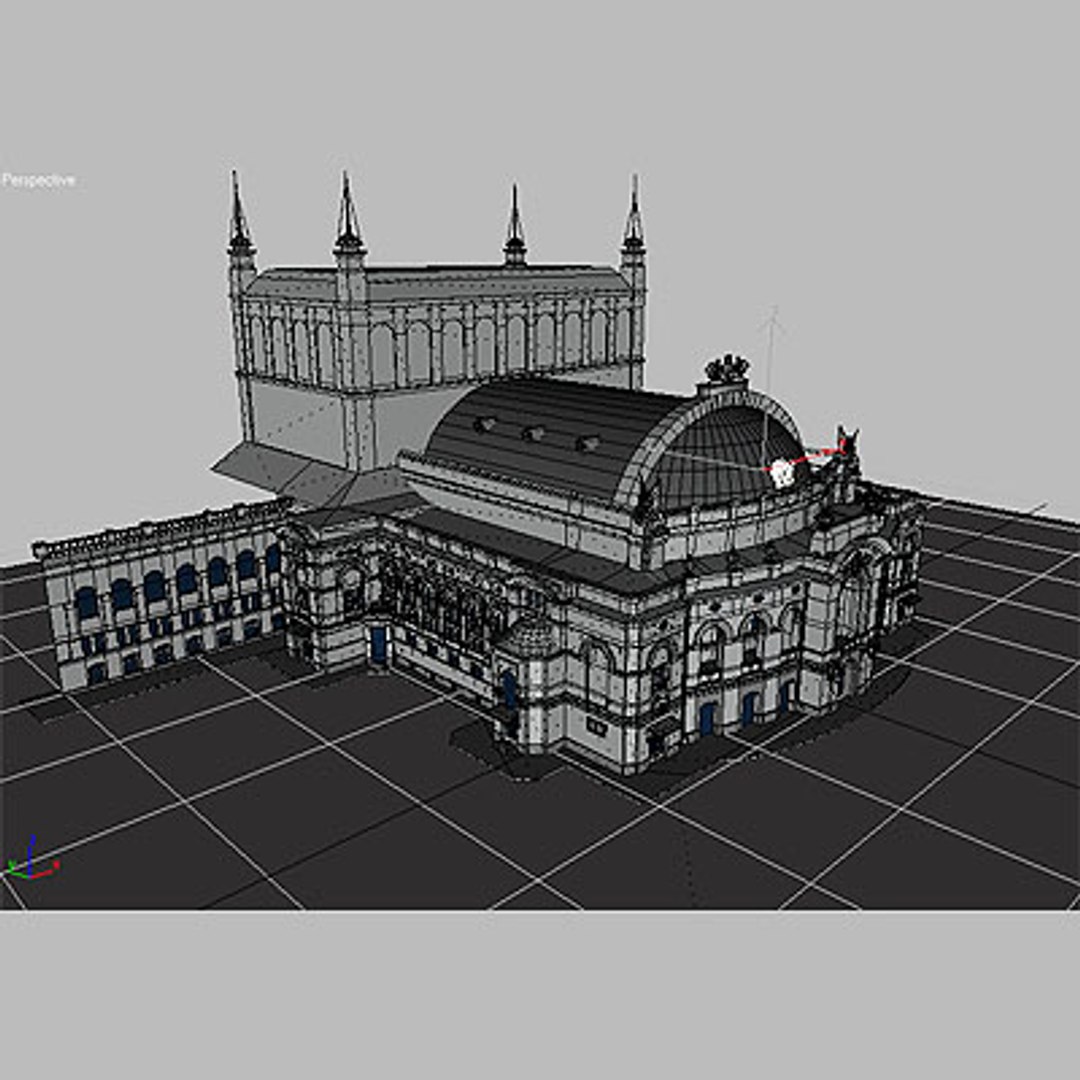This screenshot has height=1080, width=1080.
Task: Select the sloped canopy beneath the tower
Action: click(x=303, y=475)
